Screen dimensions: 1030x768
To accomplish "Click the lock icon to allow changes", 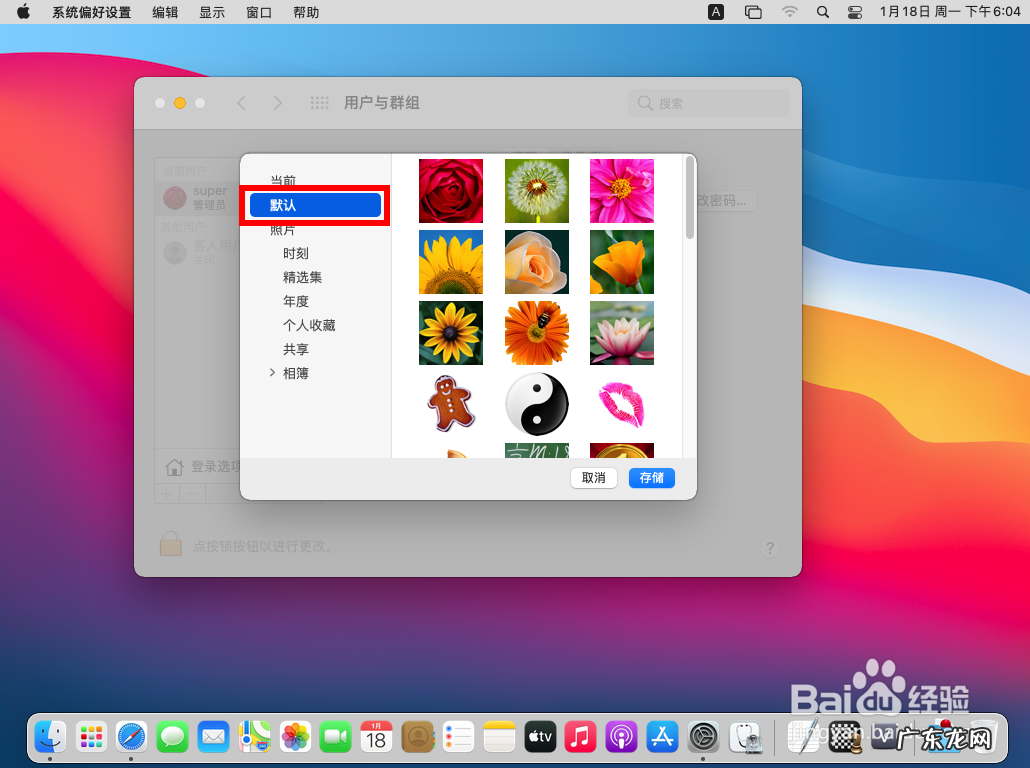I will 170,545.
